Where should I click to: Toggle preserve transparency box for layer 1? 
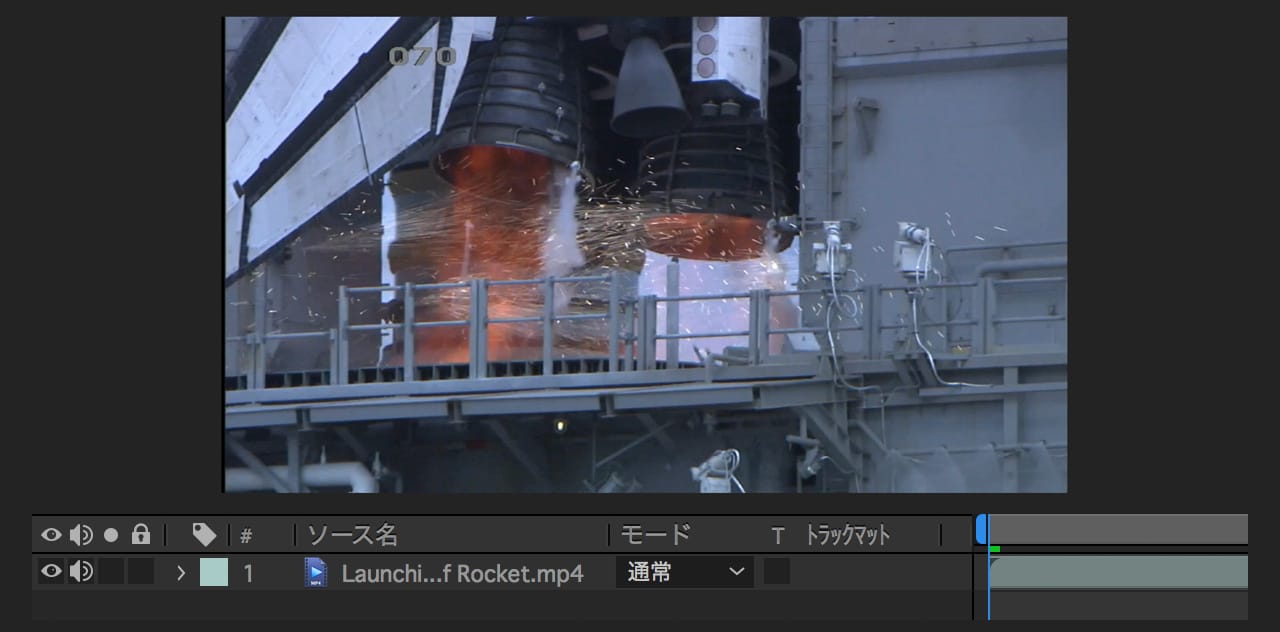point(777,572)
